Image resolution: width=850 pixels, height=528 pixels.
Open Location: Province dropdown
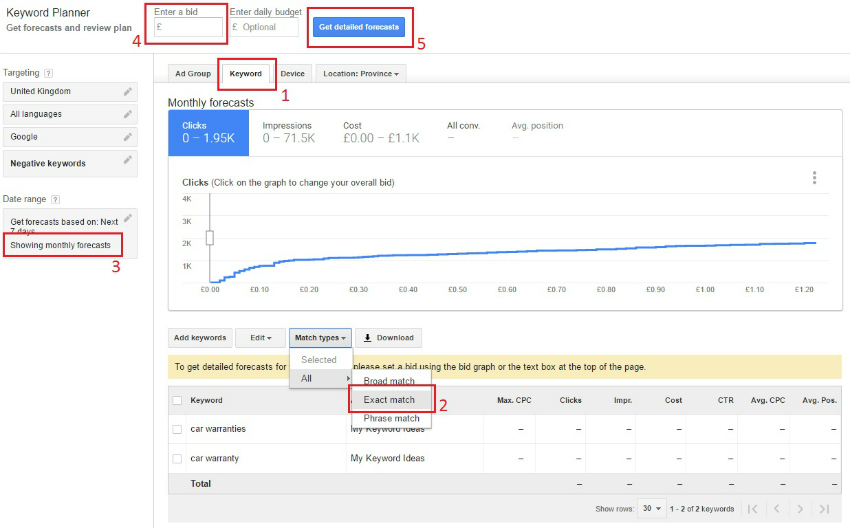point(361,74)
